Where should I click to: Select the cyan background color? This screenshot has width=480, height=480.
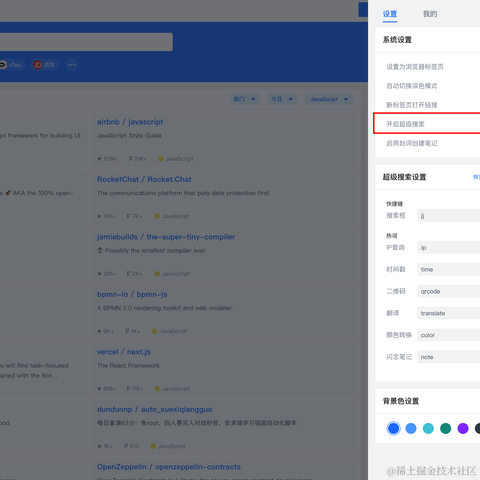(x=428, y=428)
